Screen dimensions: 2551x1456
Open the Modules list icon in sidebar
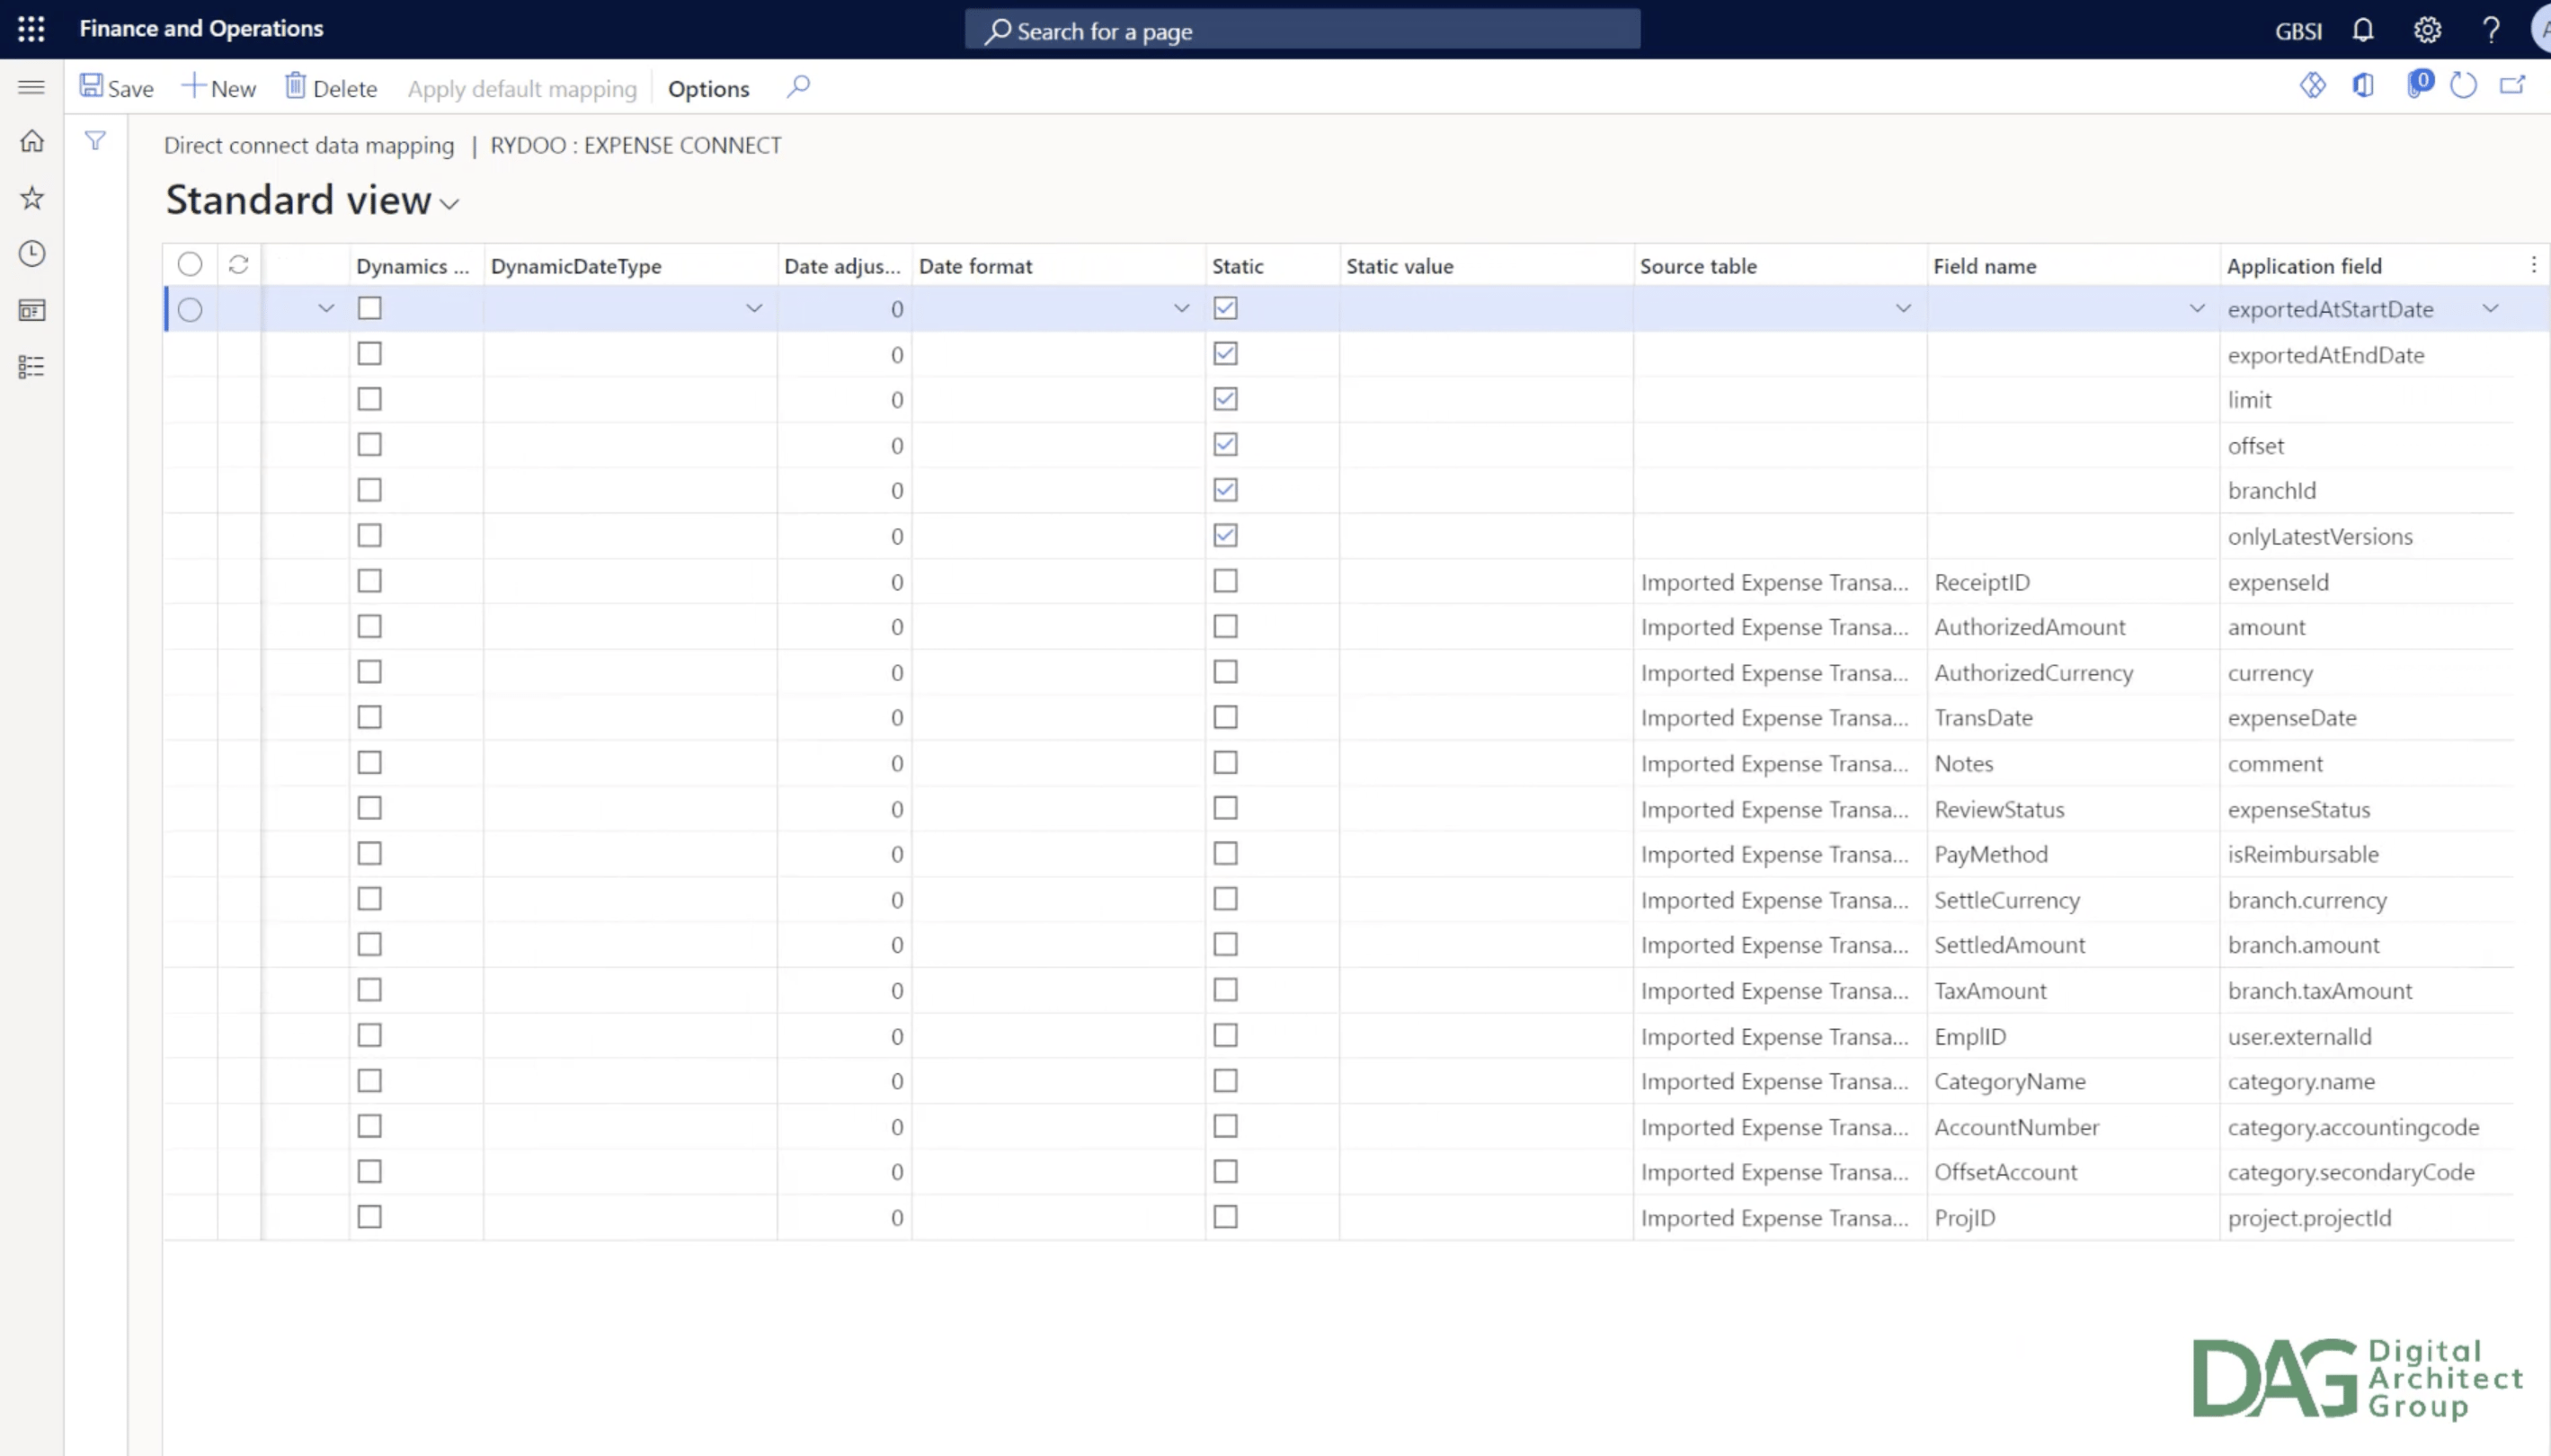[31, 366]
